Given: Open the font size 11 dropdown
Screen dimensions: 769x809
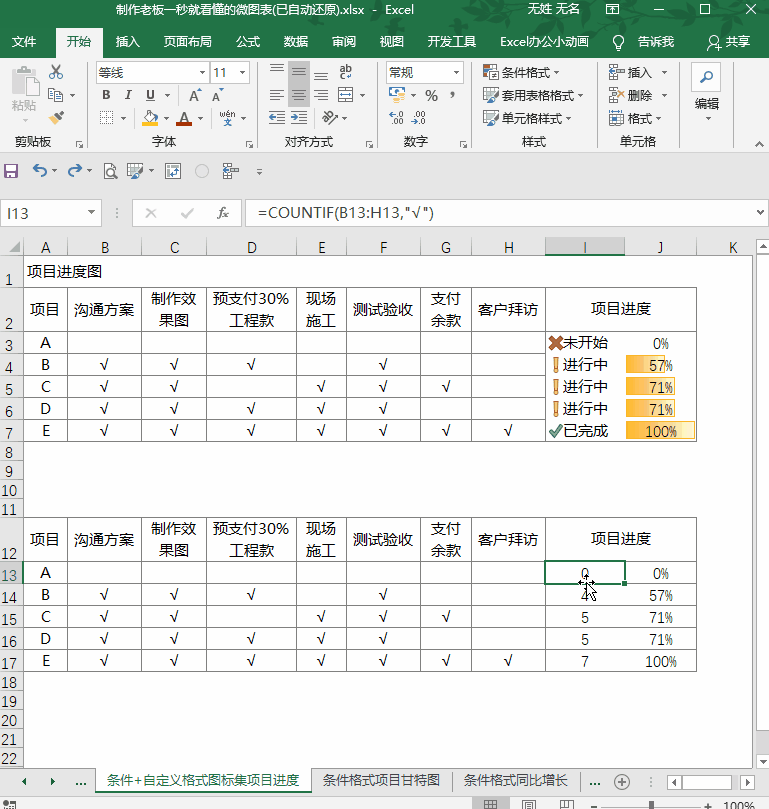Looking at the screenshot, I should (242, 73).
